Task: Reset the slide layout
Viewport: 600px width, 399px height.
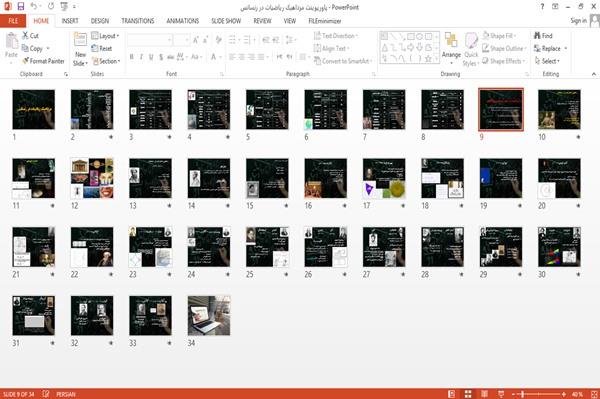Action: pyautogui.click(x=102, y=49)
